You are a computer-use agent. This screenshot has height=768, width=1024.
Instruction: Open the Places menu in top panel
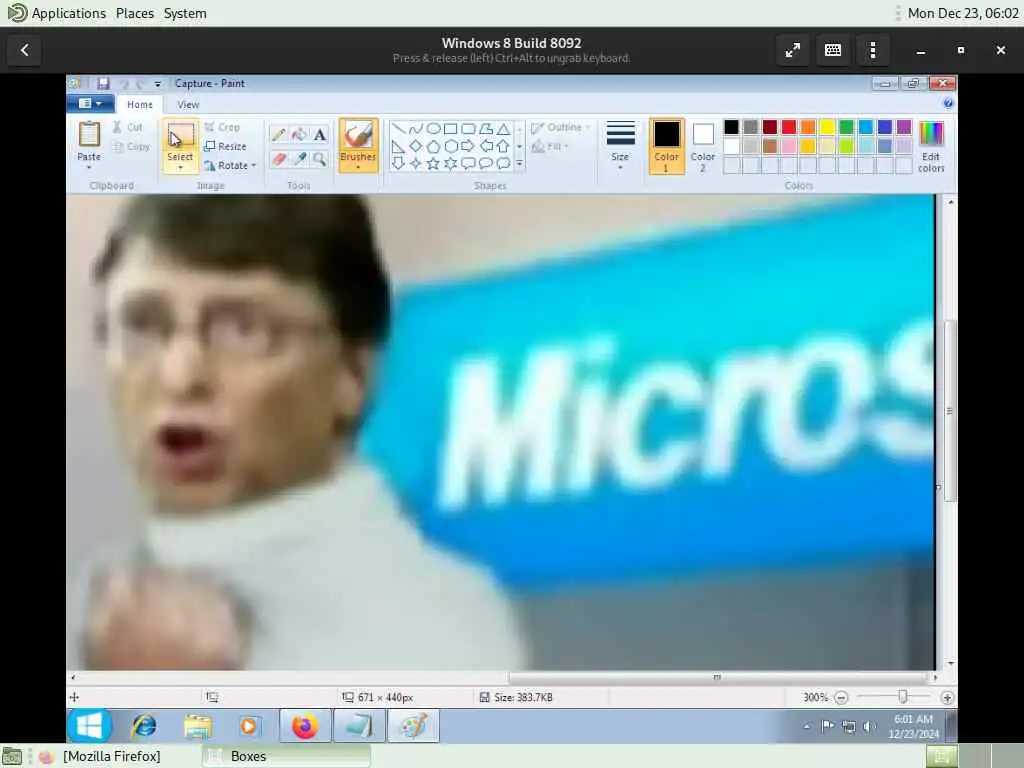(x=135, y=13)
